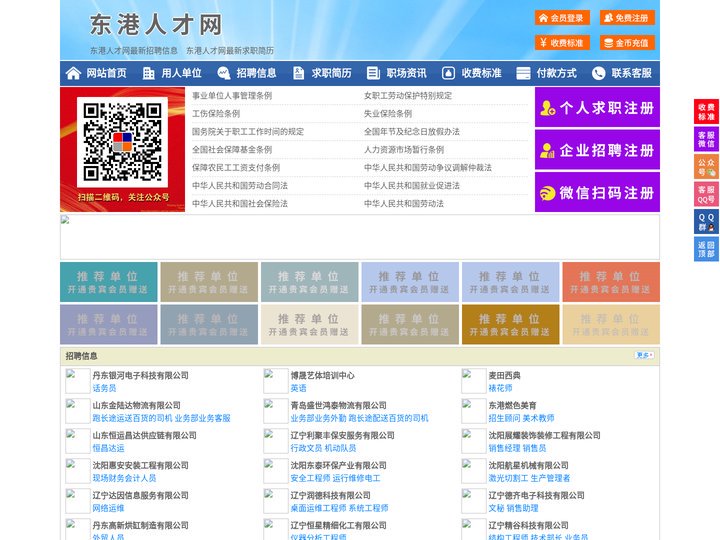The width and height of the screenshot is (720, 540).
Task: Open company 辽宁利聚丰保安服务有限公司
Action: 342,435
